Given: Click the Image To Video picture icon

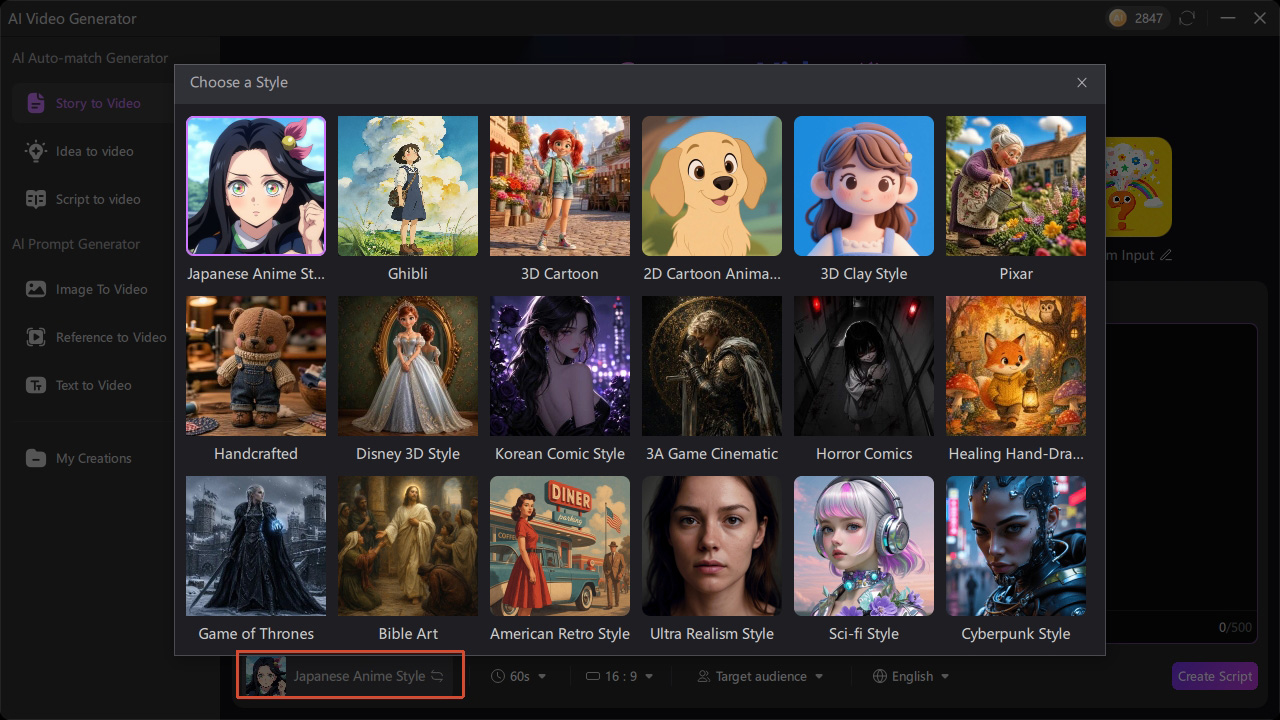Looking at the screenshot, I should (x=36, y=289).
